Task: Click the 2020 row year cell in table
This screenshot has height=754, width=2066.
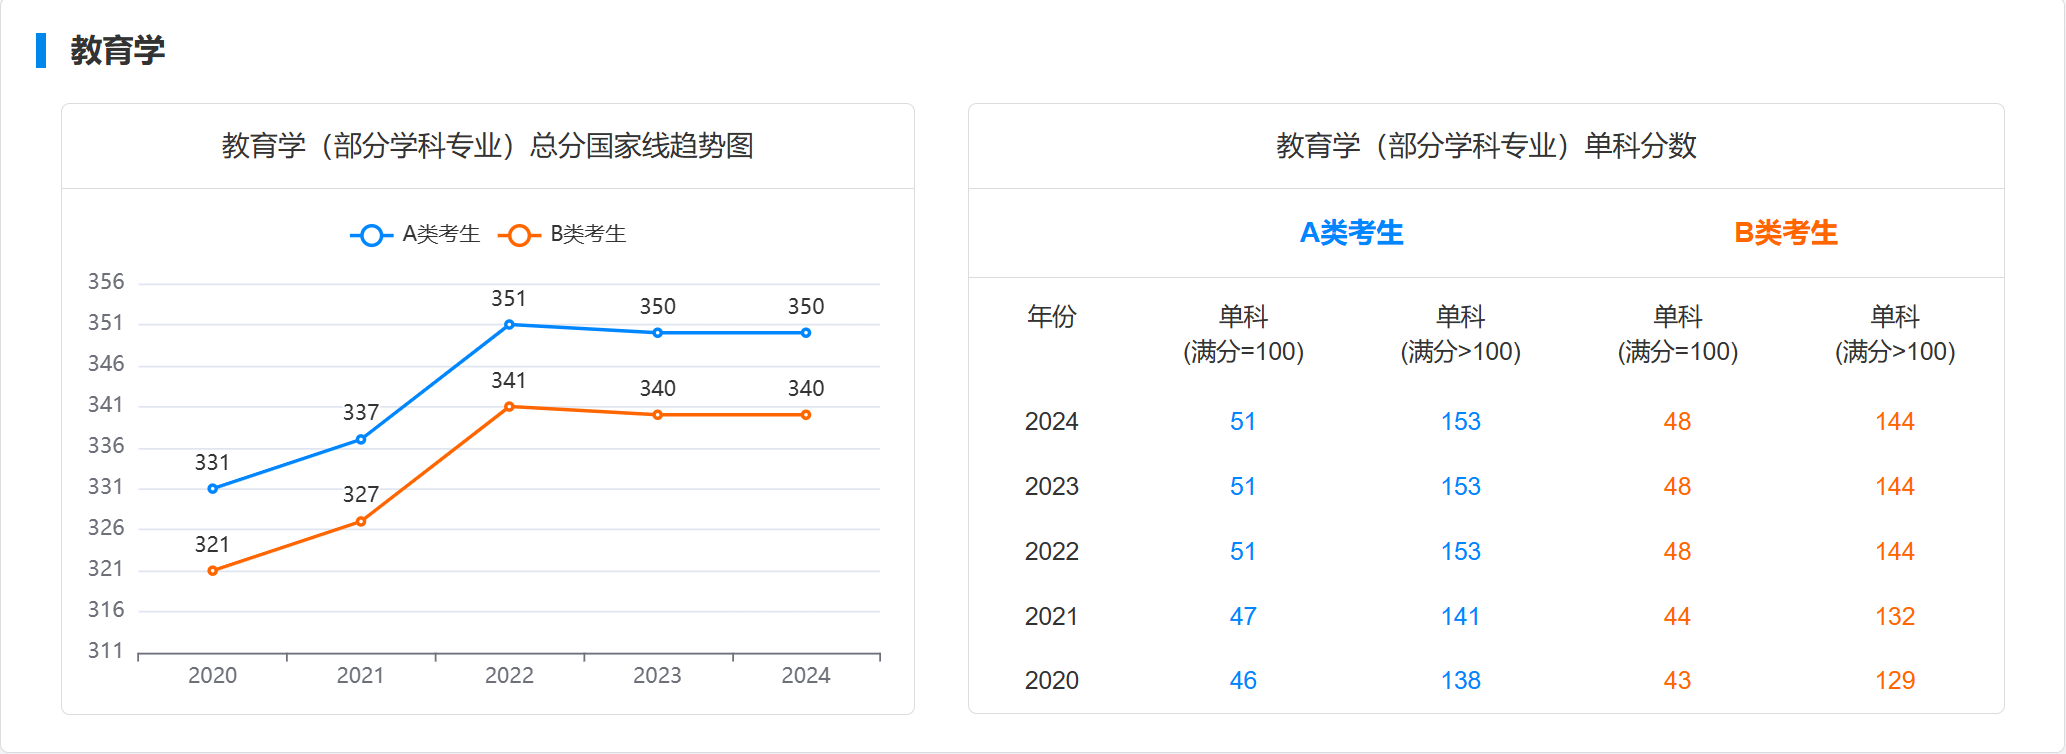Action: 1051,681
